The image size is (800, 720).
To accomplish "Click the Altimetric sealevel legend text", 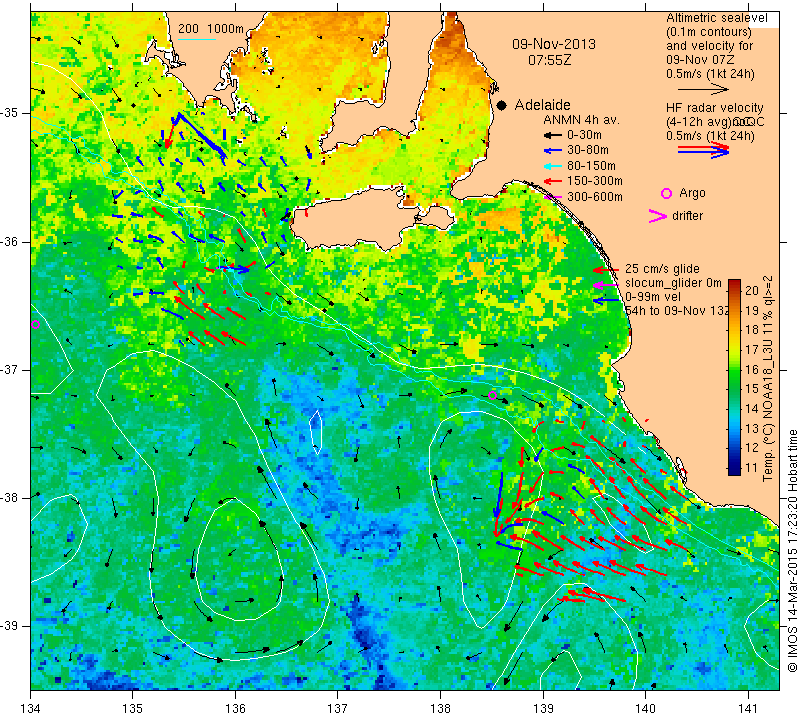I will click(716, 18).
